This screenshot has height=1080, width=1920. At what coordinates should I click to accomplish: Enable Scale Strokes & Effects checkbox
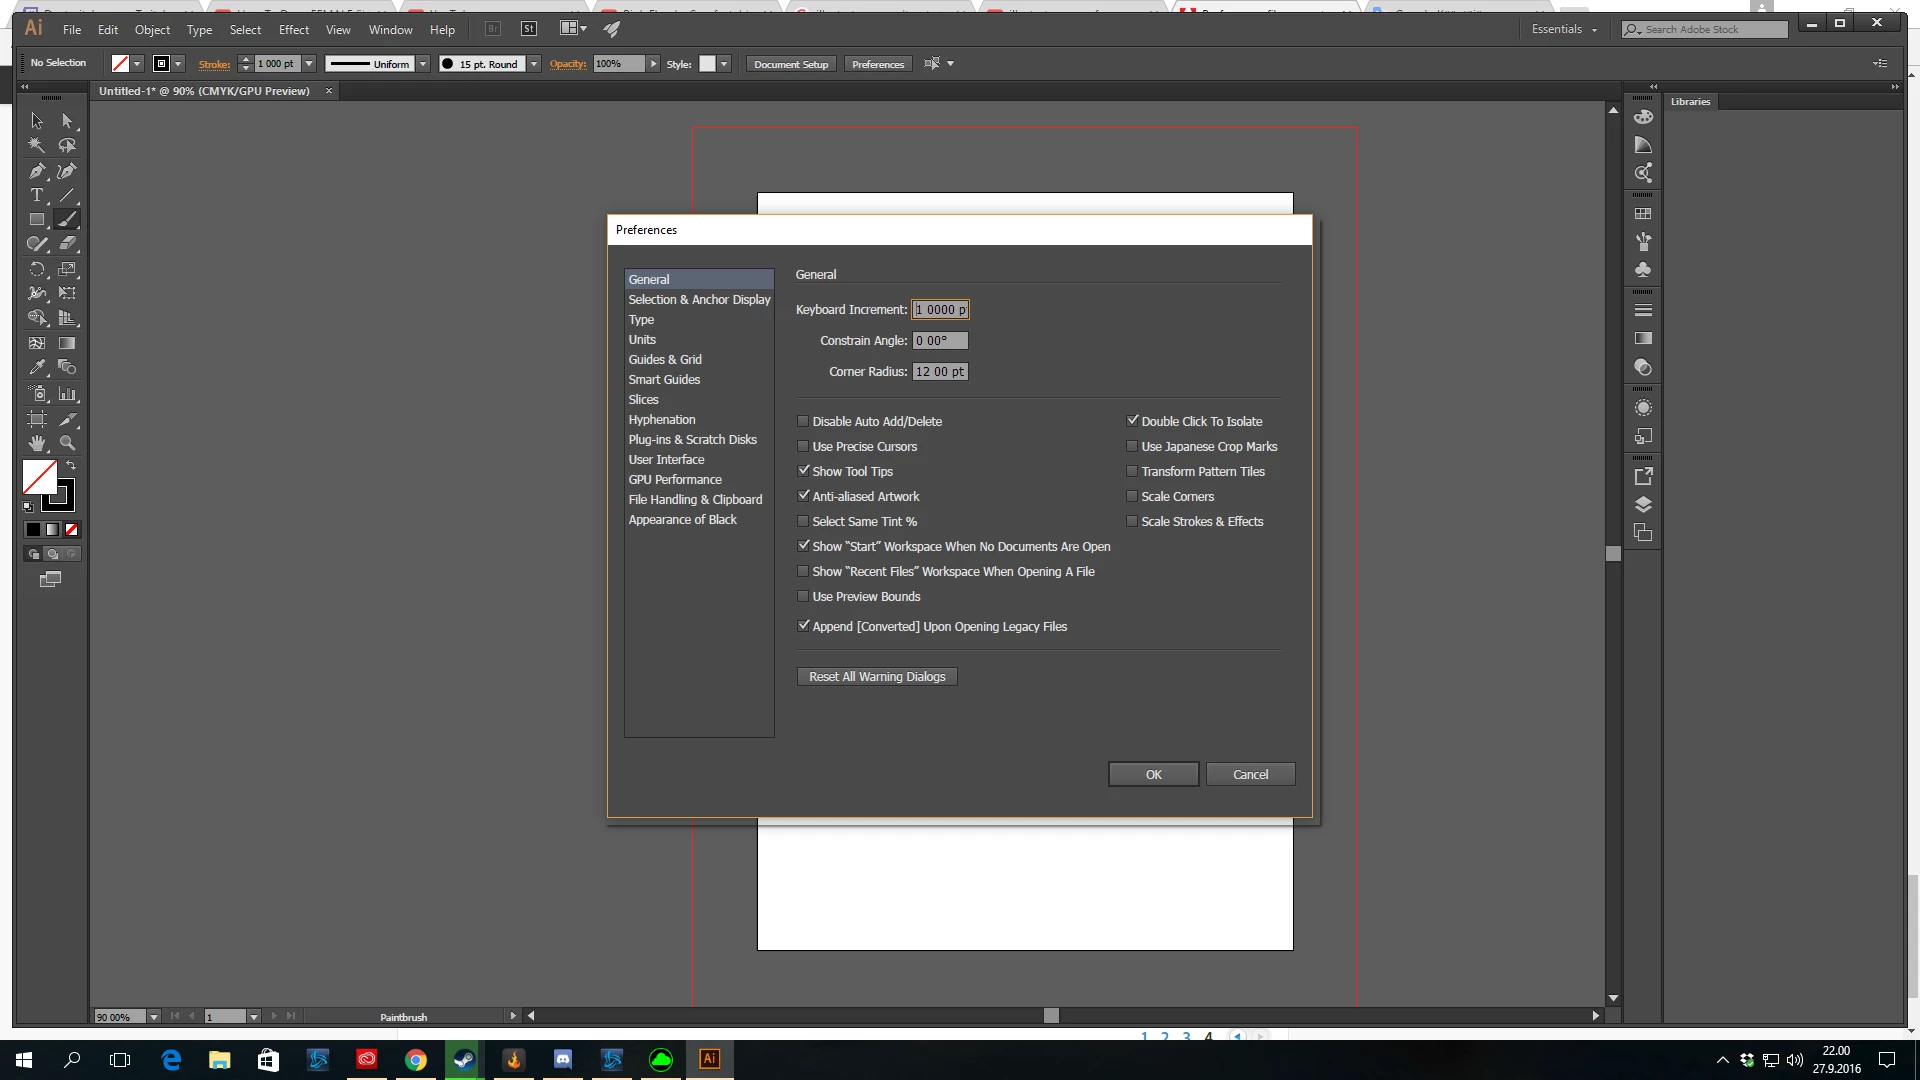1132,522
